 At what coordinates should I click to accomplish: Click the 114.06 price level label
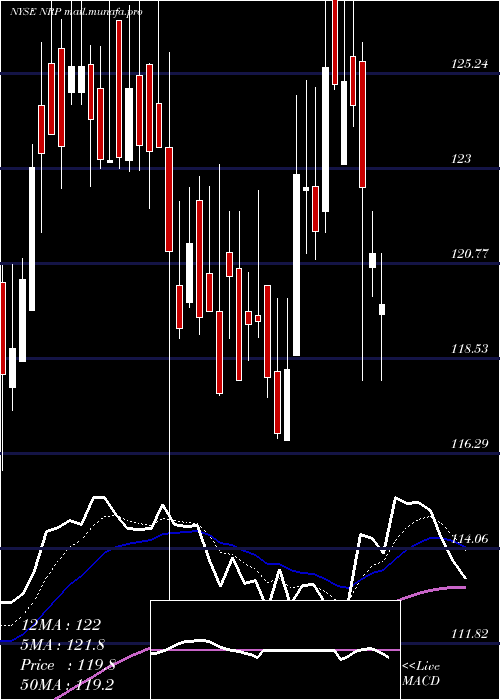click(469, 539)
